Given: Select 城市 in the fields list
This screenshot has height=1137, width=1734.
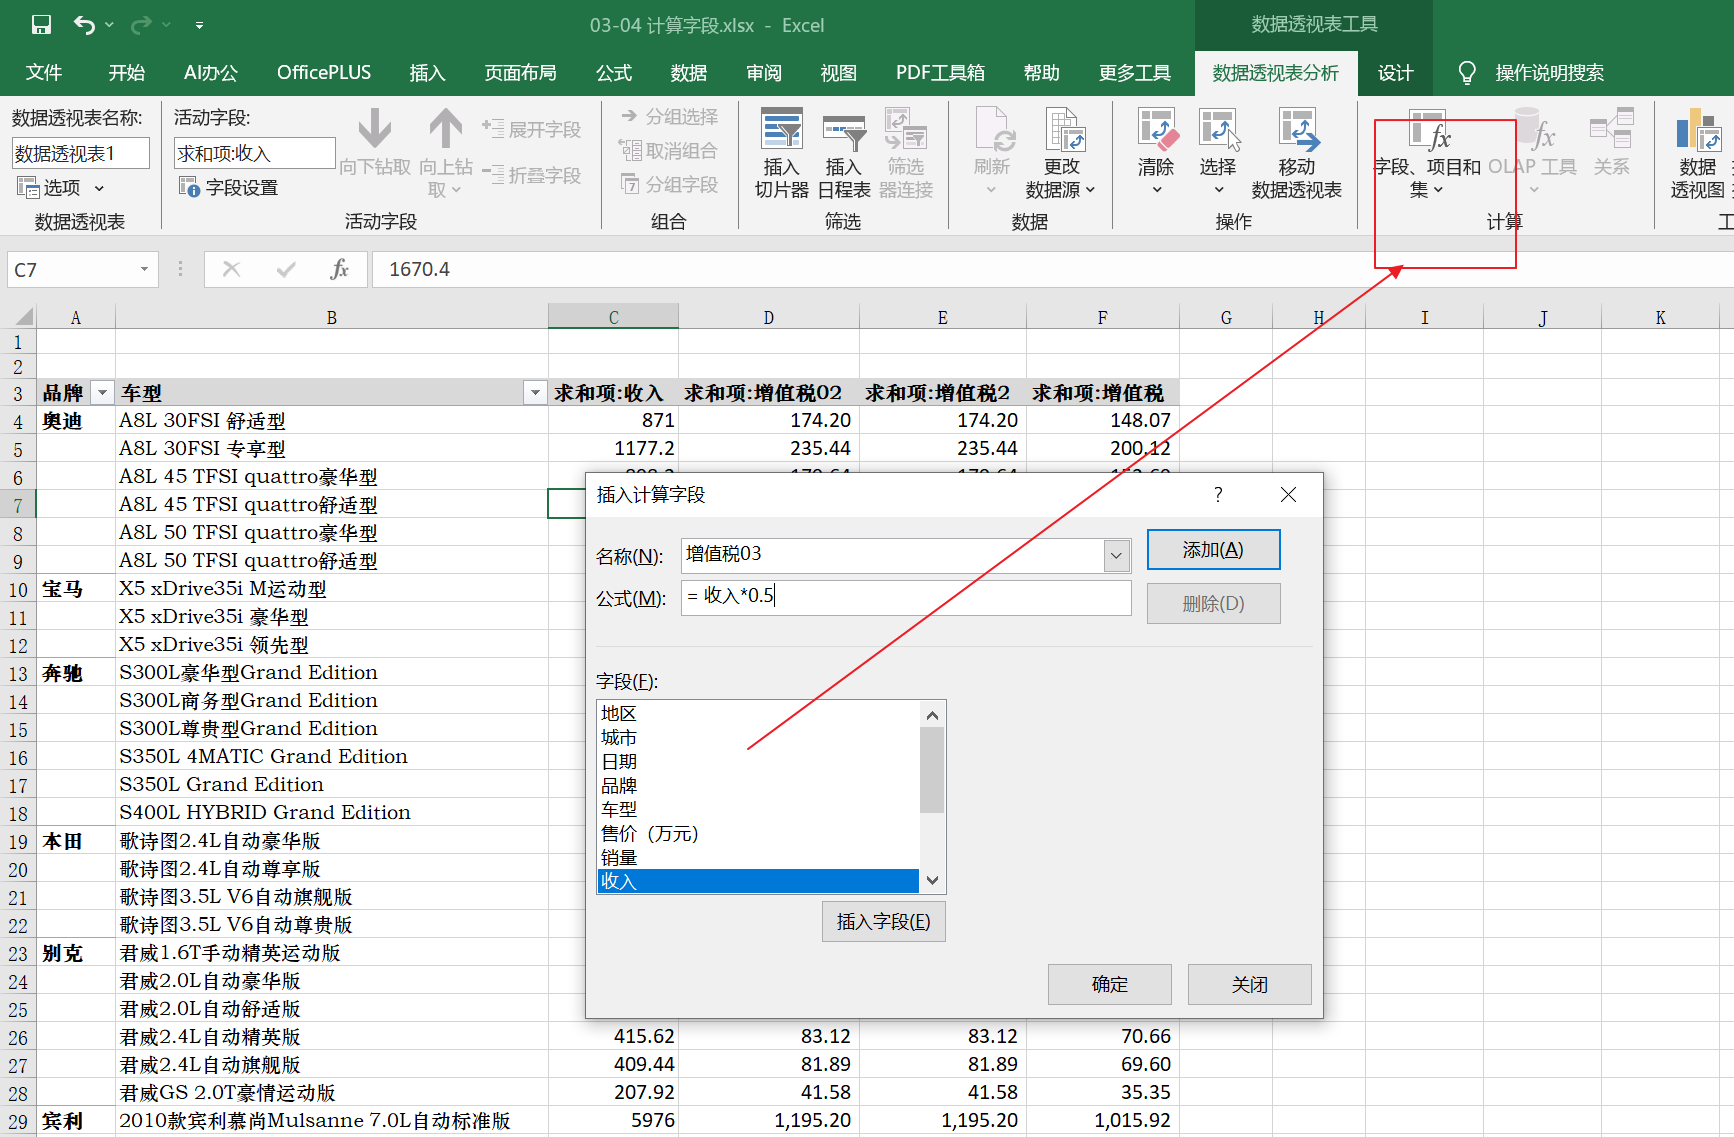Looking at the screenshot, I should 758,737.
